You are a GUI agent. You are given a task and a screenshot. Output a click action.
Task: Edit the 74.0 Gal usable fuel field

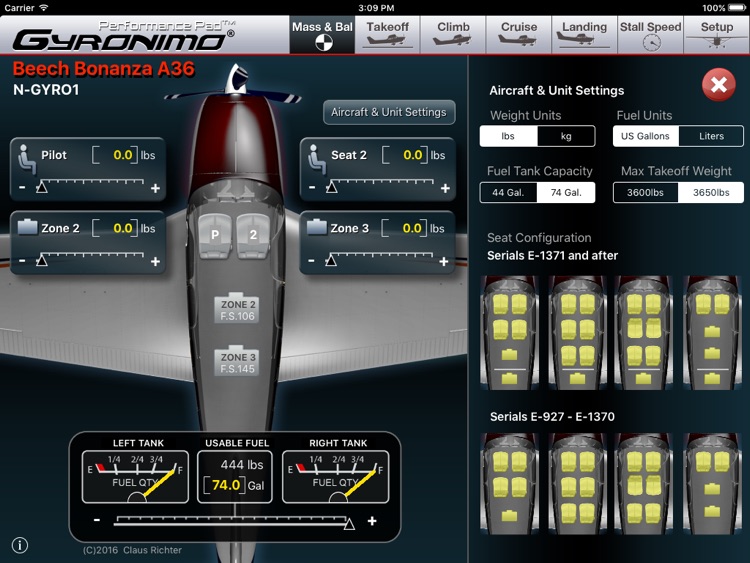(x=225, y=485)
